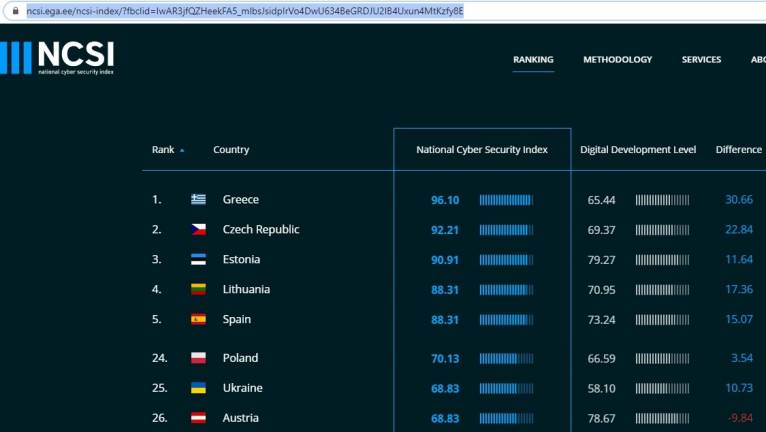766x432 pixels.
Task: Open the RANKING menu item
Action: pyautogui.click(x=533, y=60)
